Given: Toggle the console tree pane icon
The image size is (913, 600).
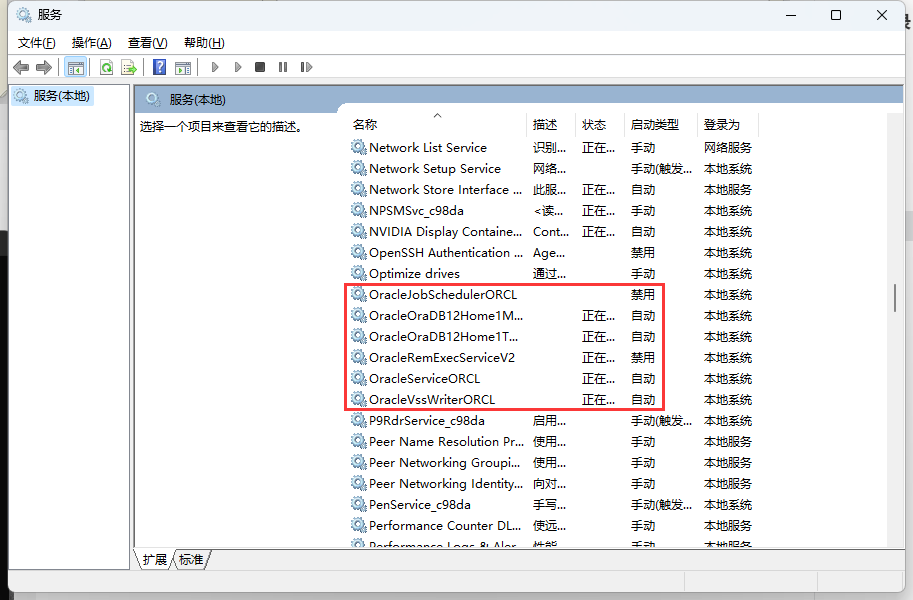Looking at the screenshot, I should (x=76, y=68).
